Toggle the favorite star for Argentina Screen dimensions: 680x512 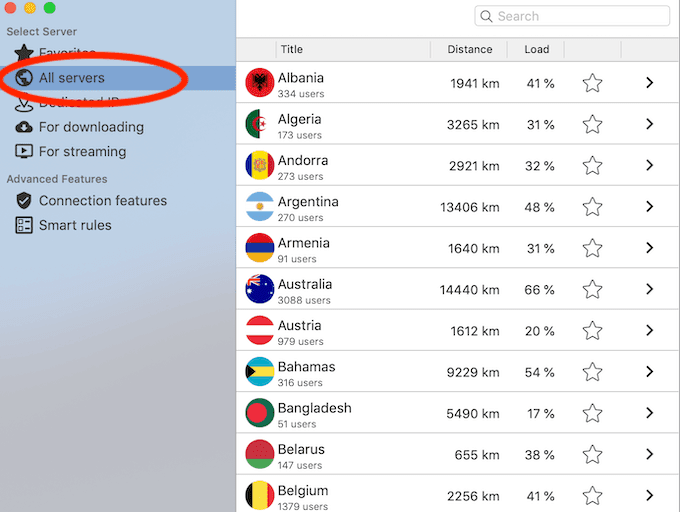pyautogui.click(x=592, y=207)
